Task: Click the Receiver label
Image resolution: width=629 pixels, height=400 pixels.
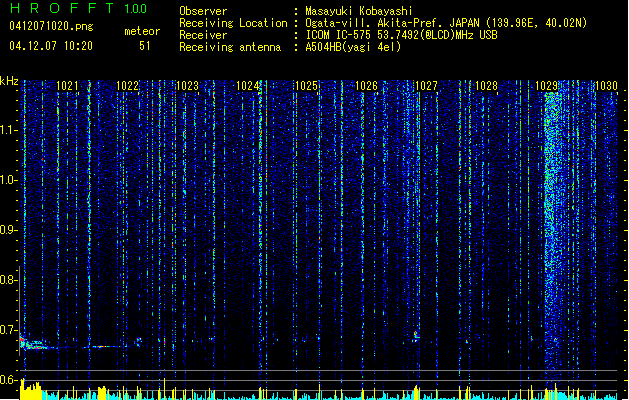Action: [x=203, y=35]
